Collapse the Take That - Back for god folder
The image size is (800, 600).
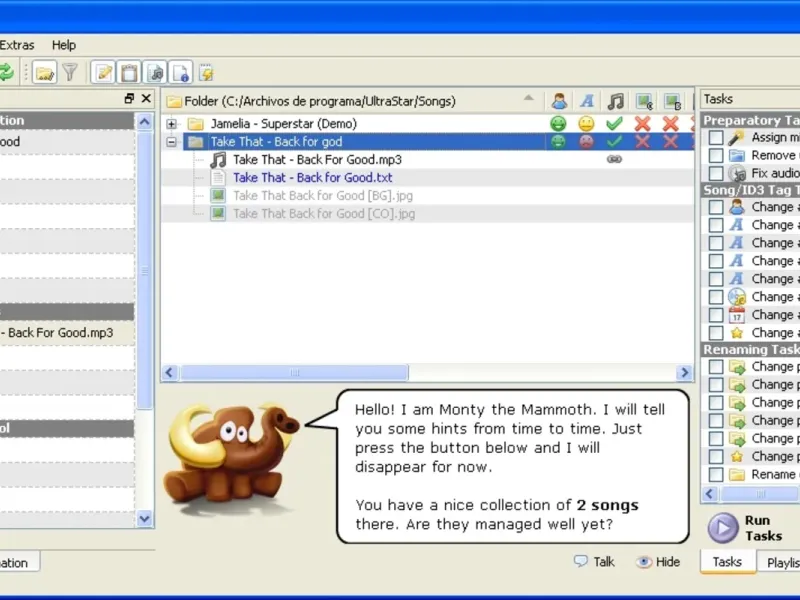tap(171, 142)
